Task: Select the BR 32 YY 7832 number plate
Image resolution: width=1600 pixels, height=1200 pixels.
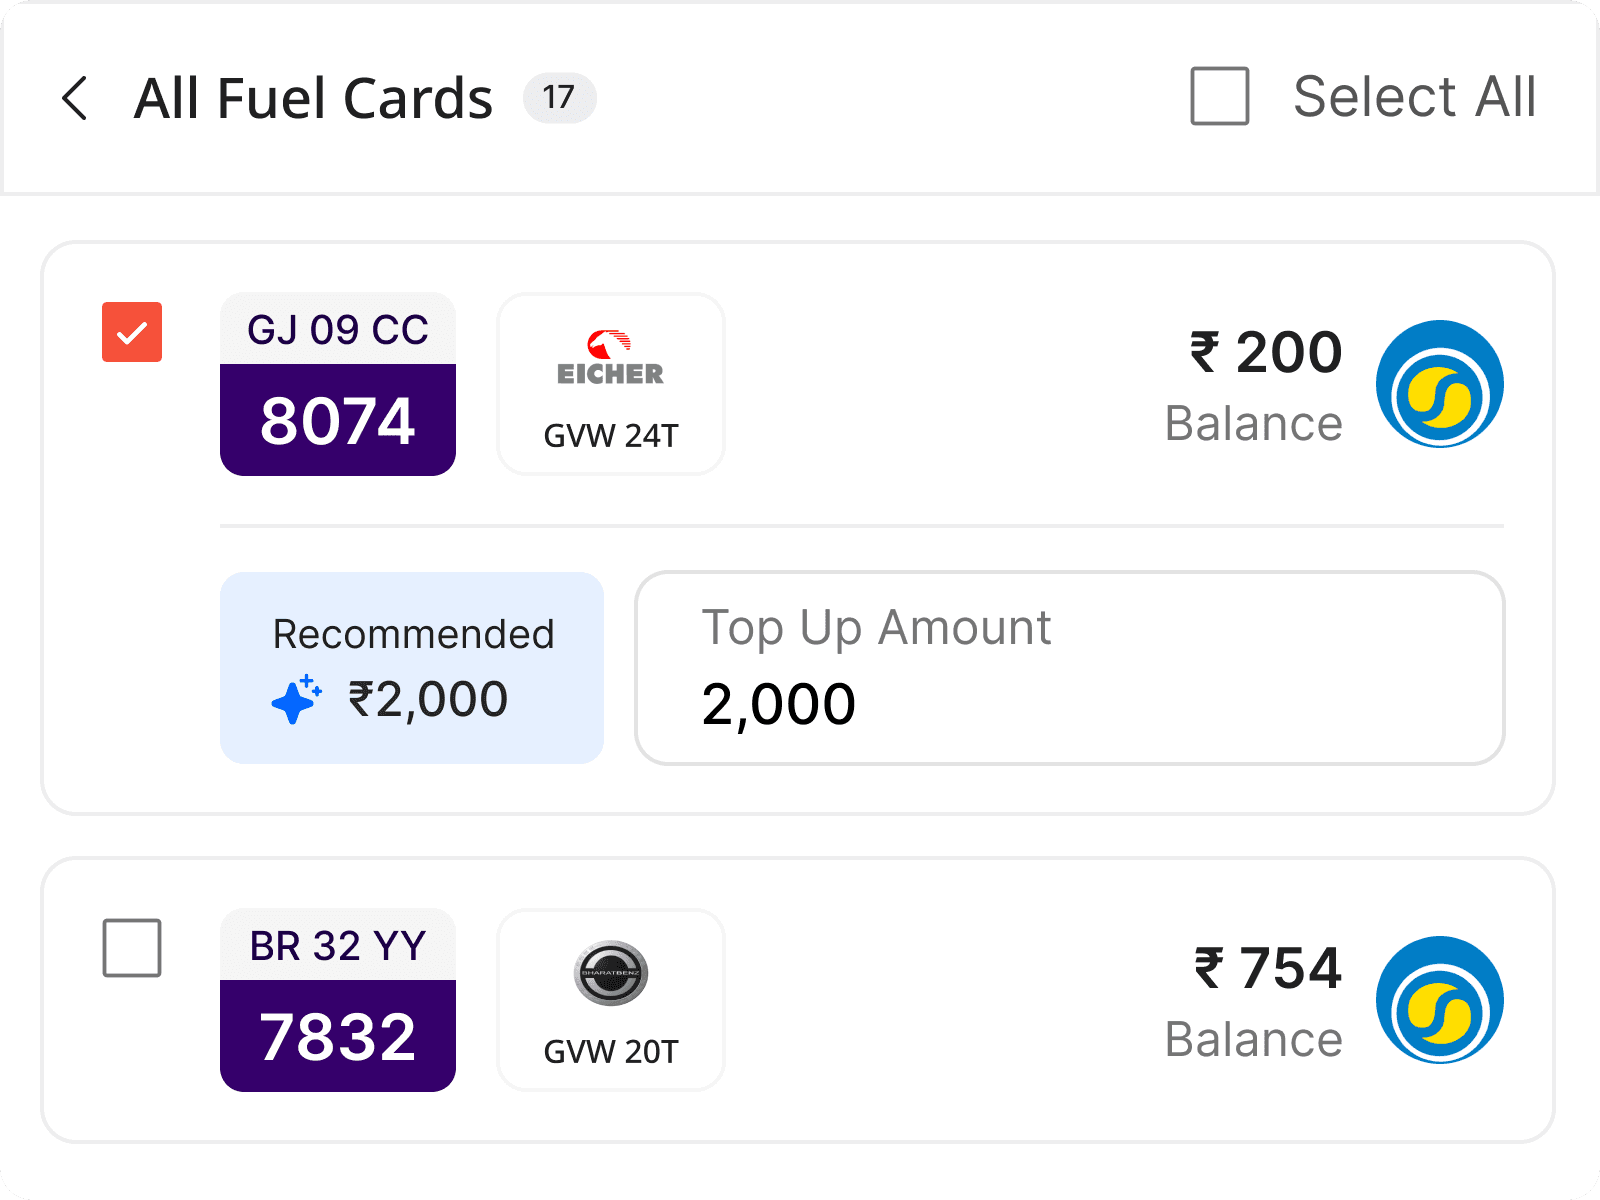Action: 338,1001
